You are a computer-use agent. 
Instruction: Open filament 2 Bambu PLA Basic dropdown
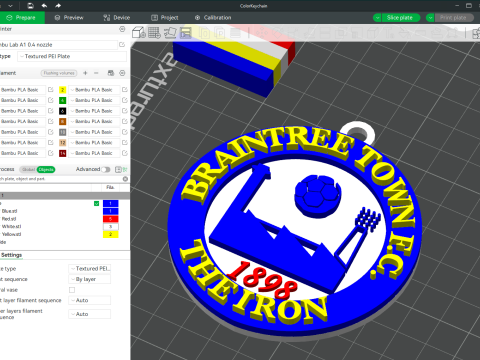pyautogui.click(x=94, y=90)
